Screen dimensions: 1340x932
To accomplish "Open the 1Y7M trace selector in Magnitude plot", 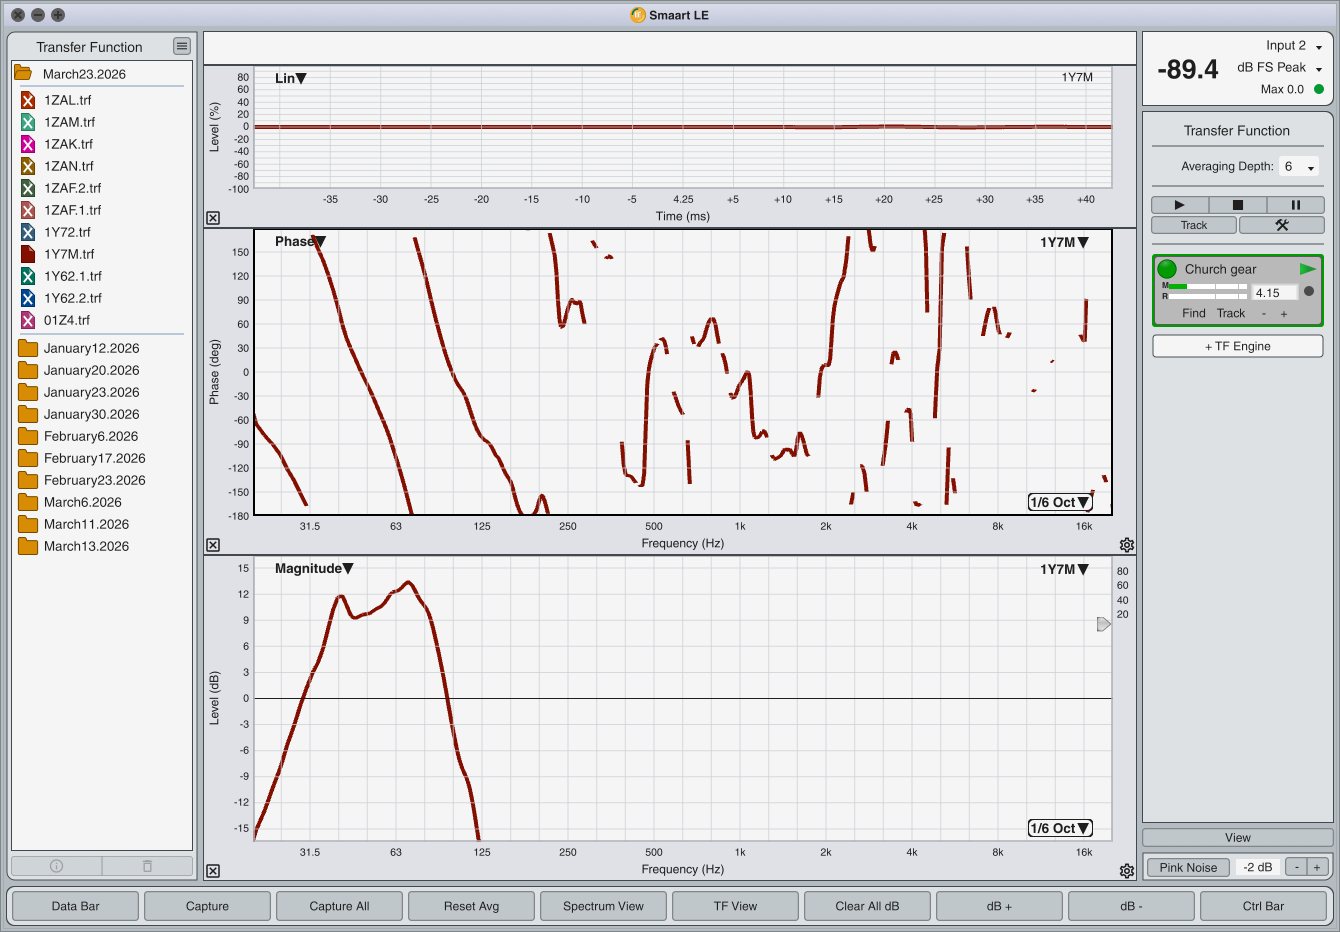I will pyautogui.click(x=1064, y=569).
